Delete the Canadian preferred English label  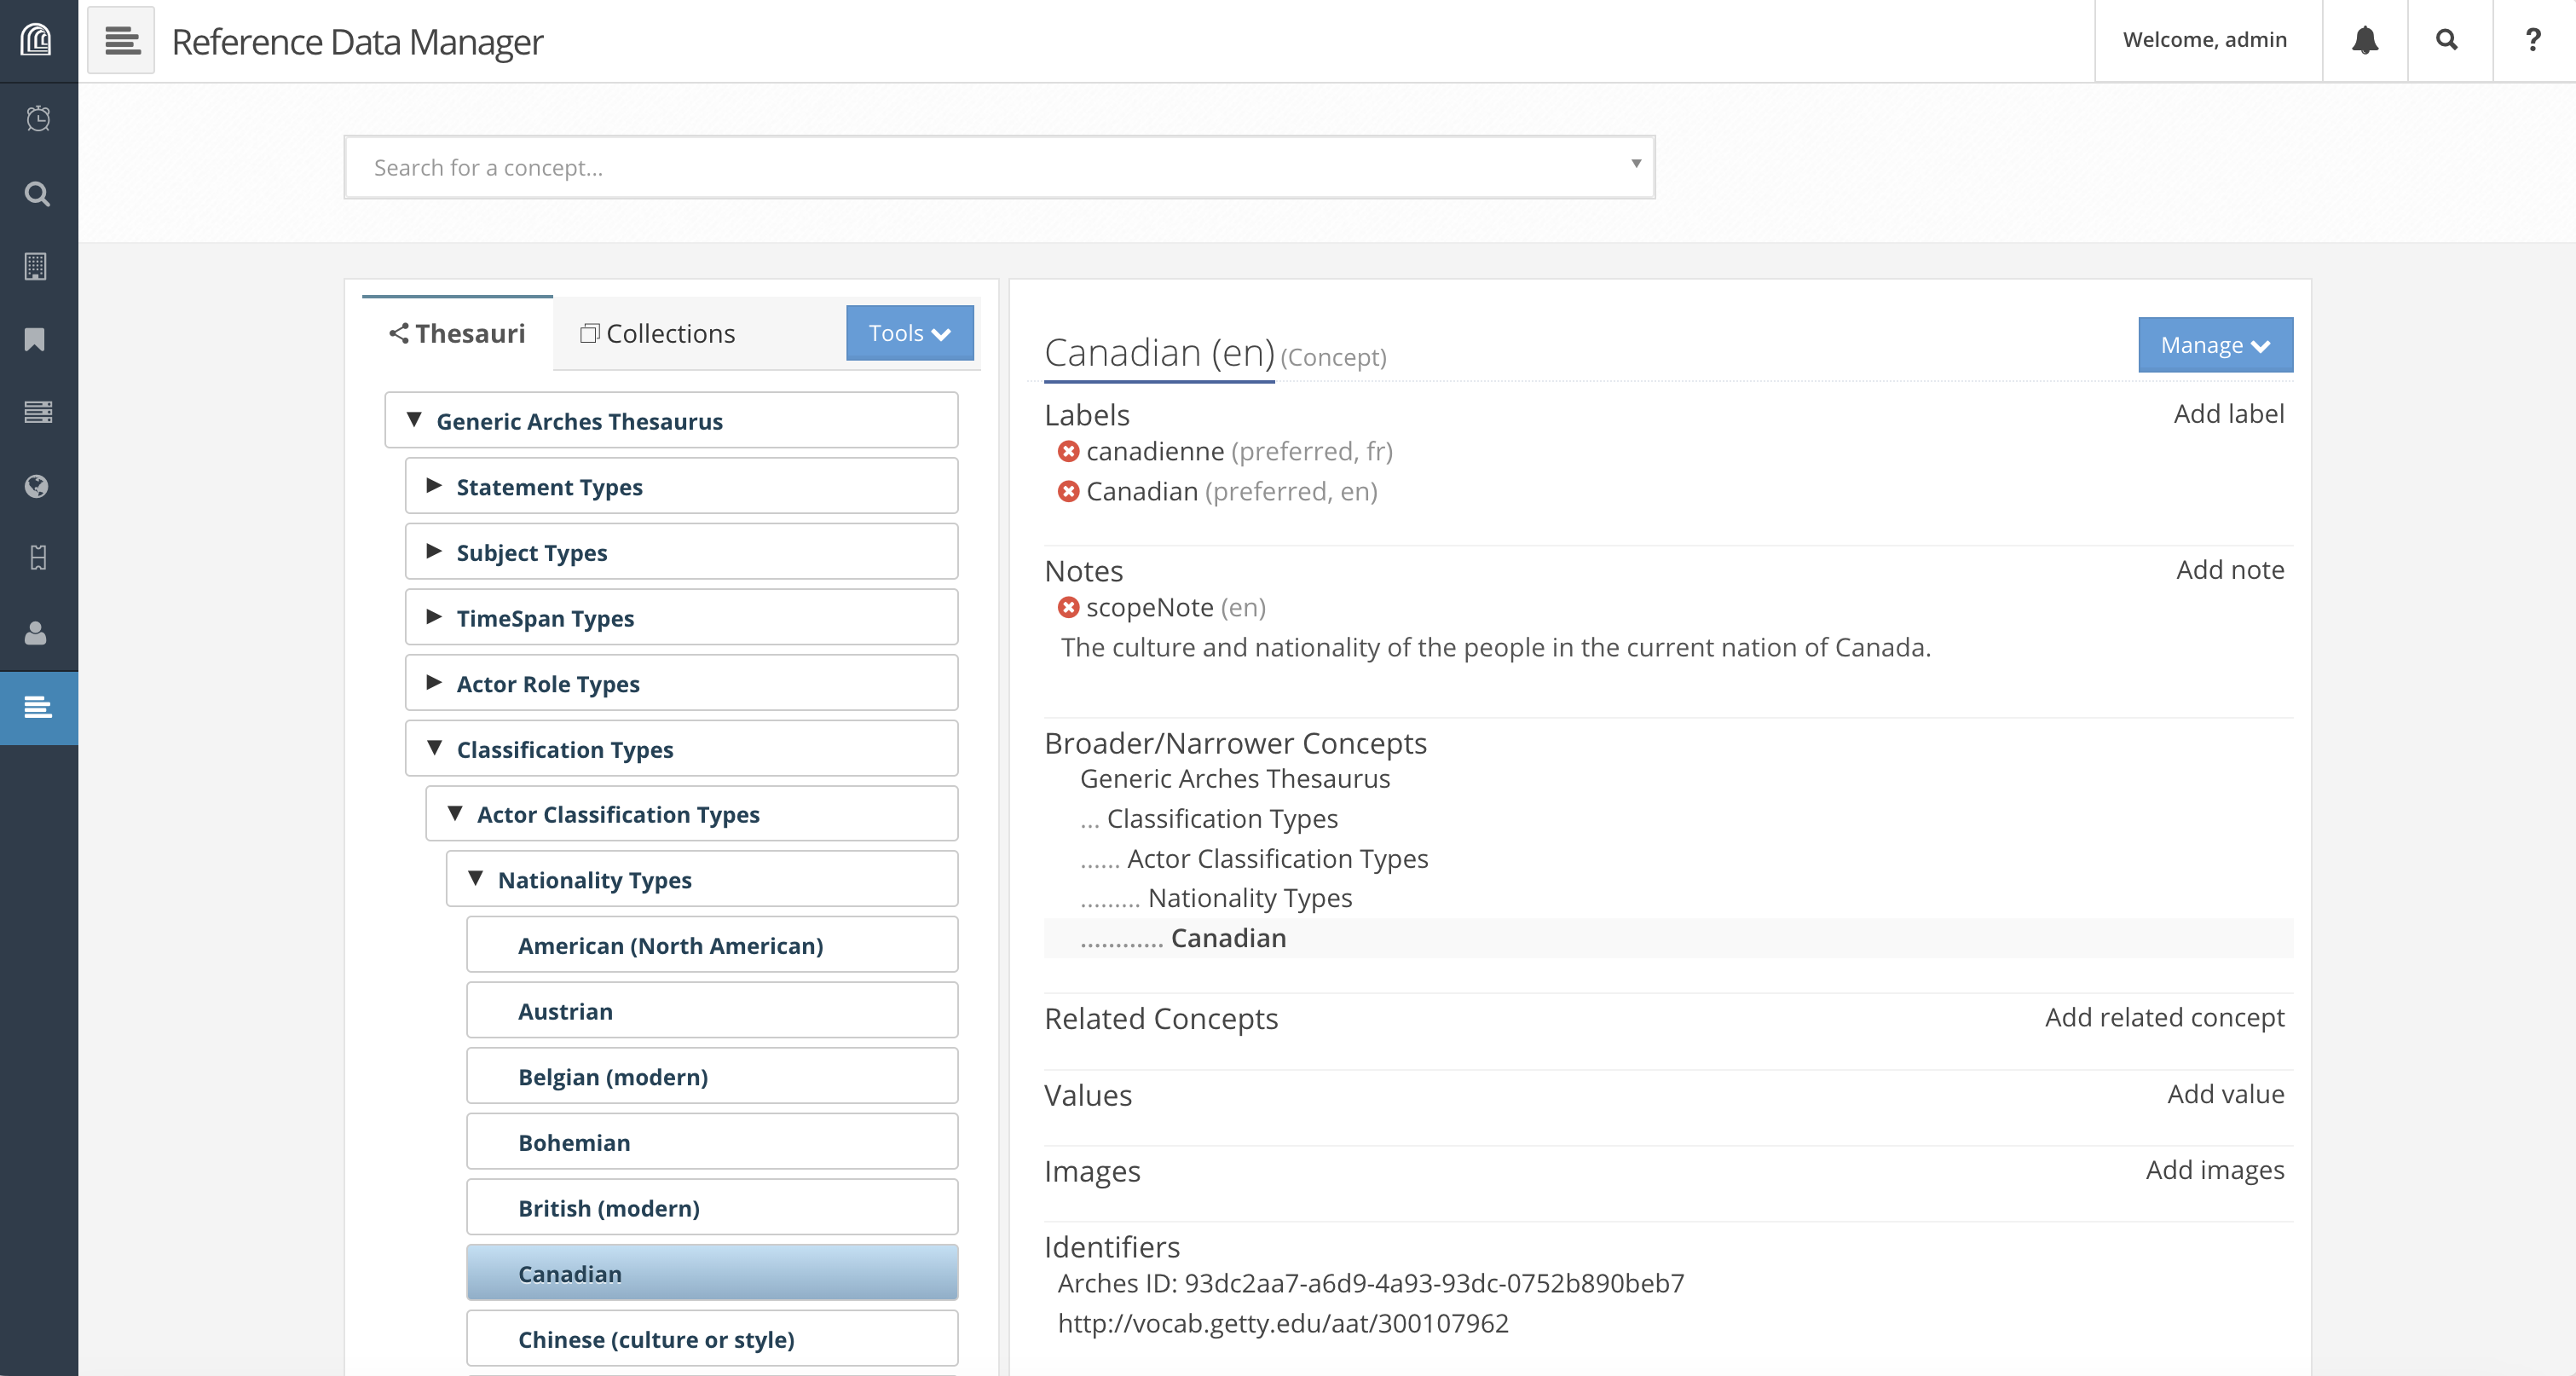pyautogui.click(x=1068, y=492)
